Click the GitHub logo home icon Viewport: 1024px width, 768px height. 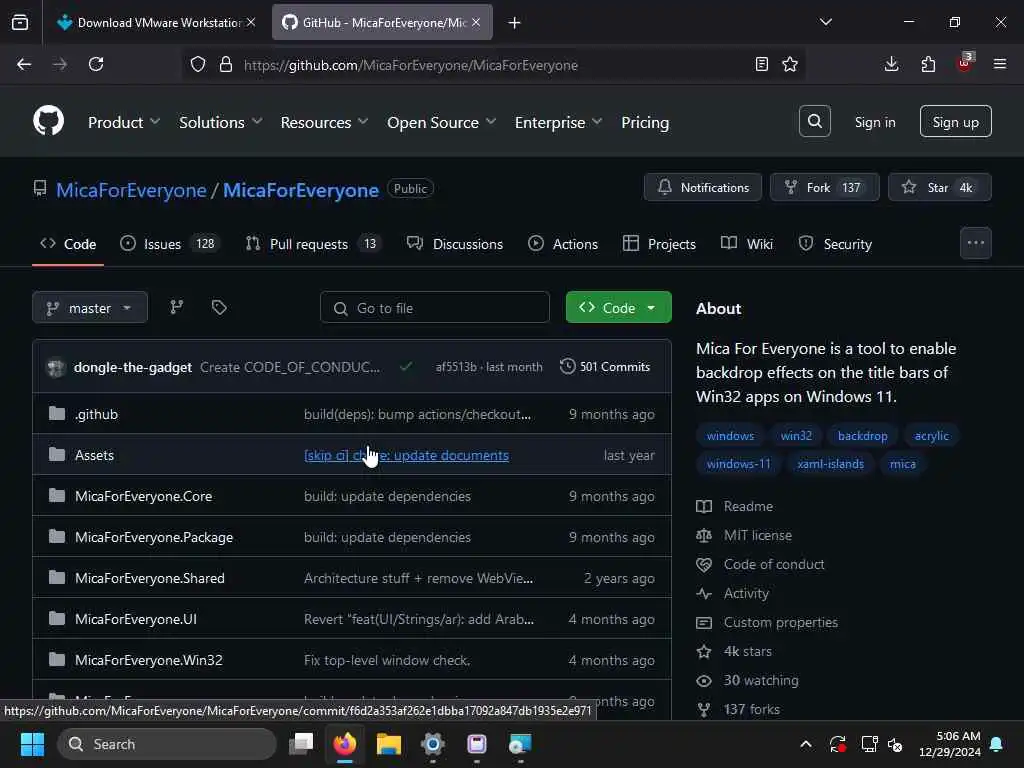point(48,121)
